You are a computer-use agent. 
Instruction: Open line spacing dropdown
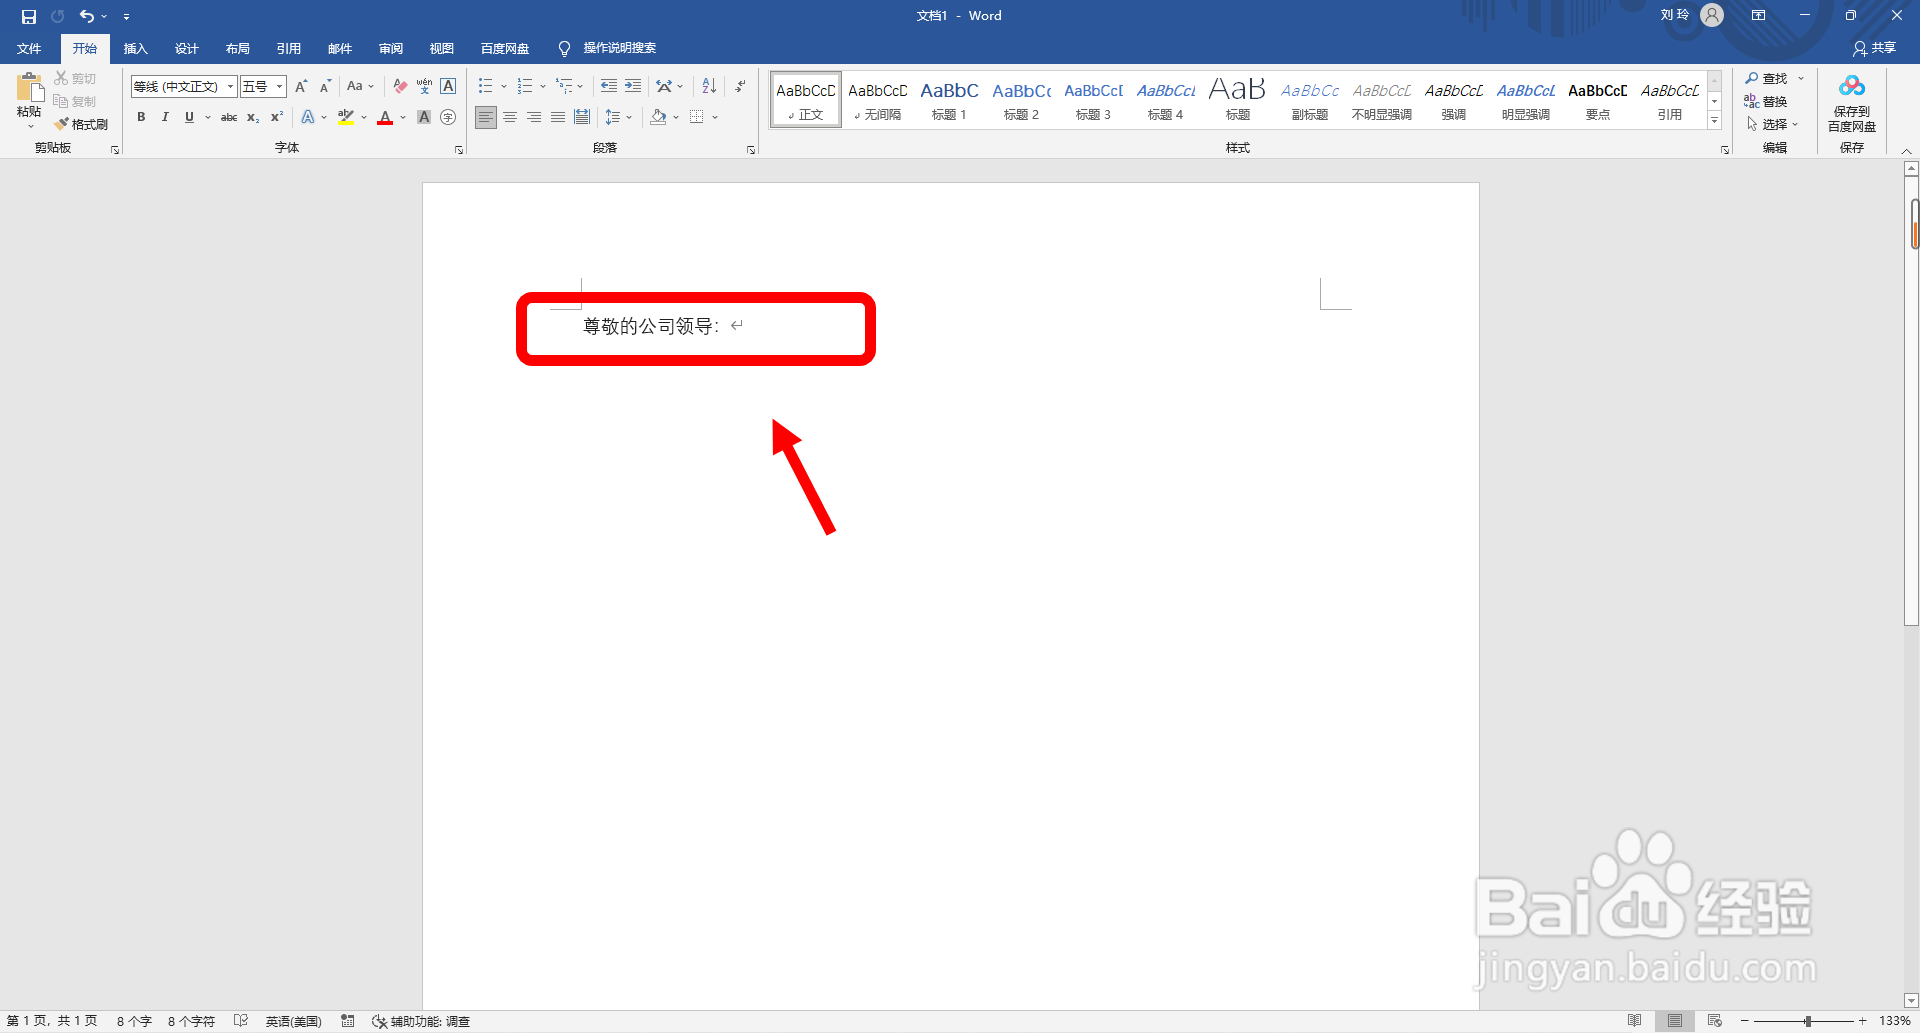619,117
